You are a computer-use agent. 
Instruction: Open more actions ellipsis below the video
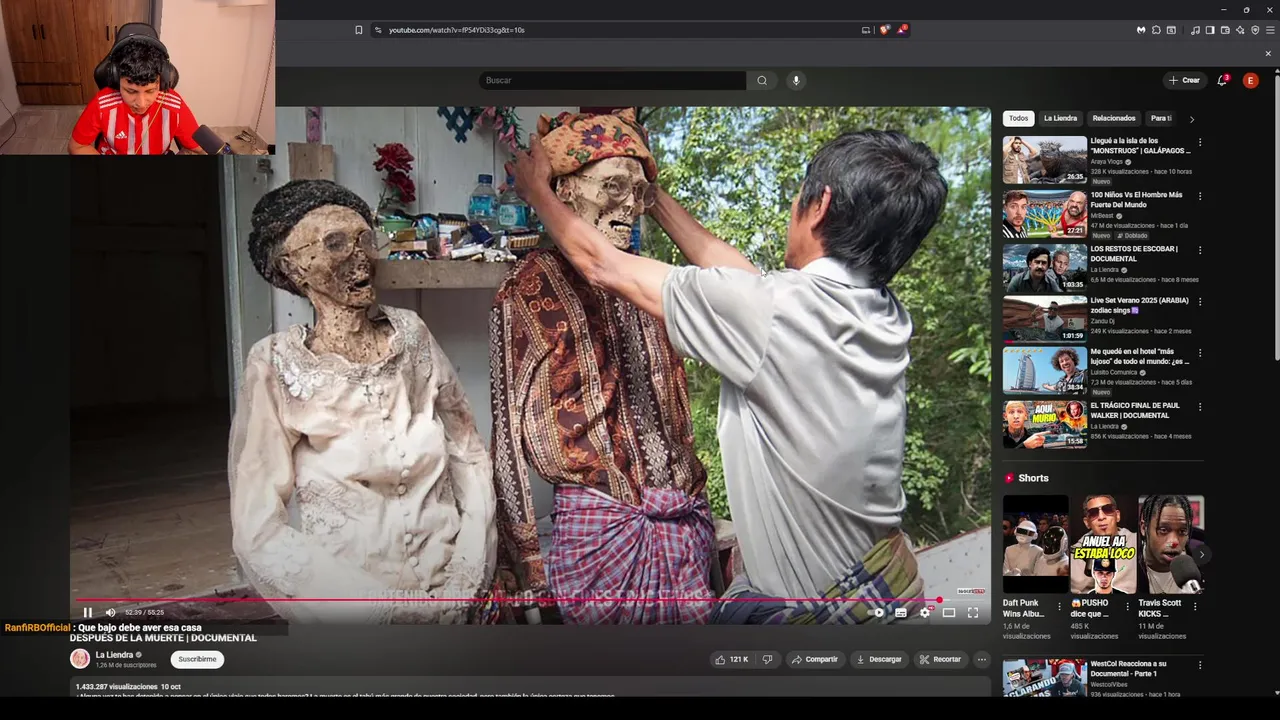click(x=982, y=659)
